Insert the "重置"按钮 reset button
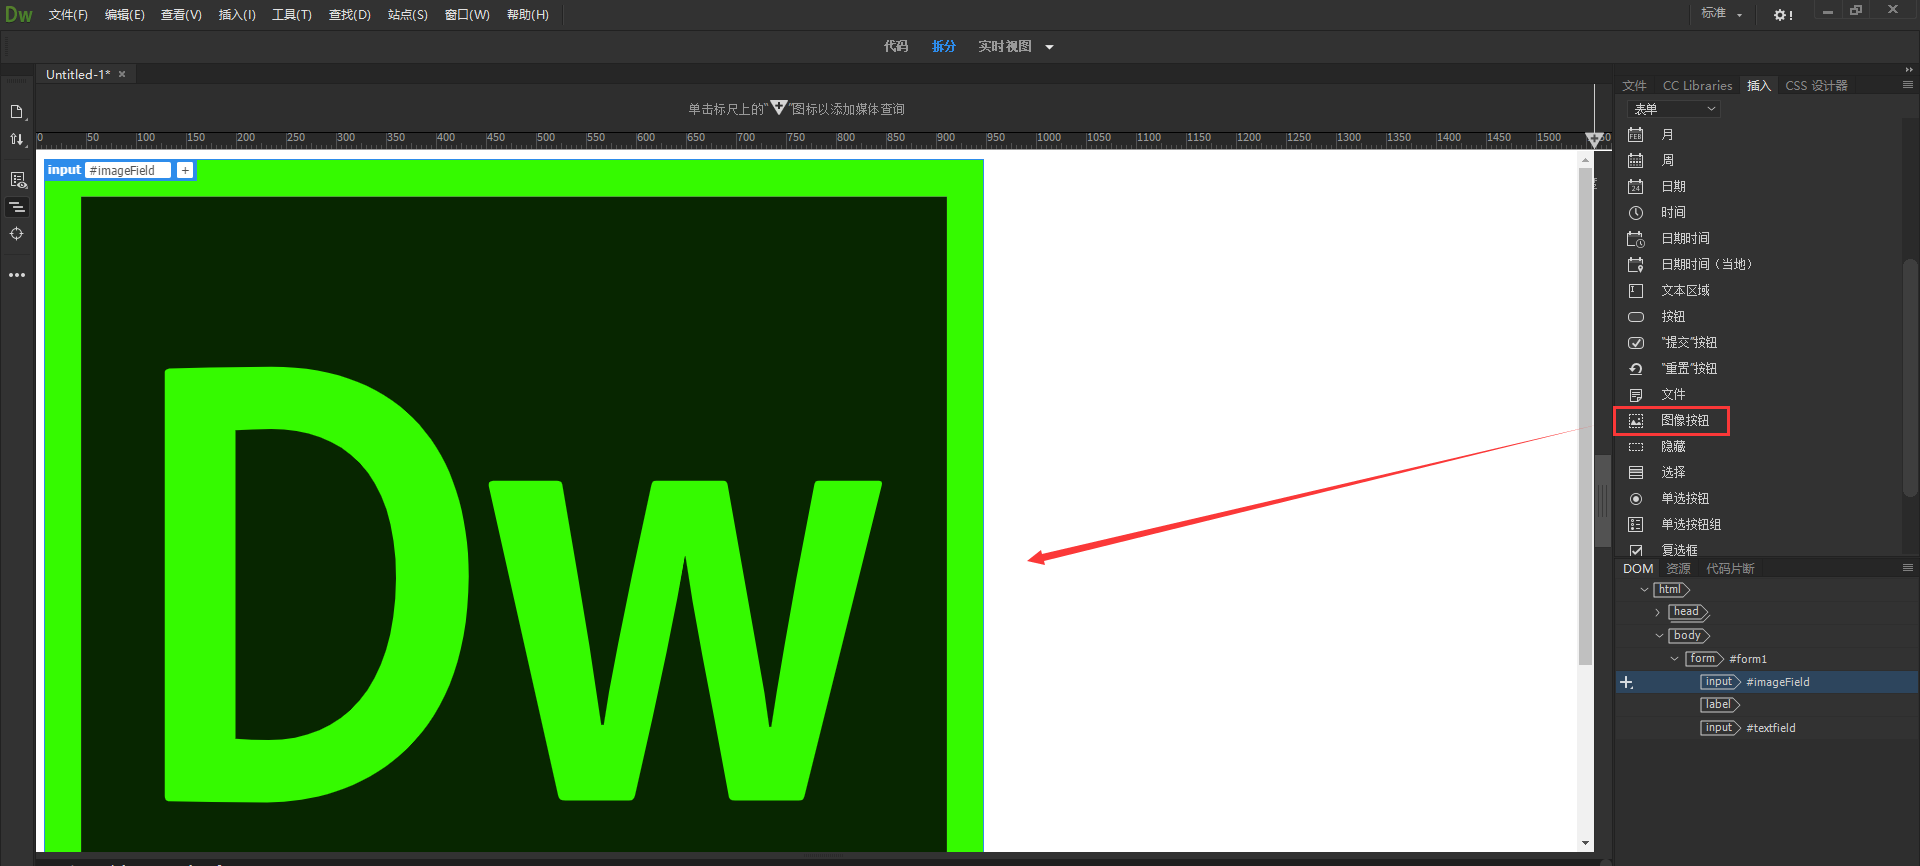1920x866 pixels. [x=1688, y=368]
